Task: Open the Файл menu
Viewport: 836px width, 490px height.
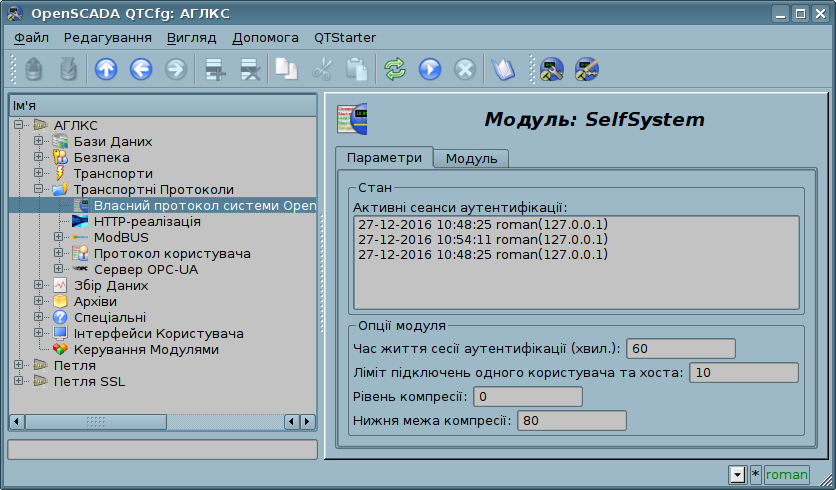Action: click(x=31, y=38)
